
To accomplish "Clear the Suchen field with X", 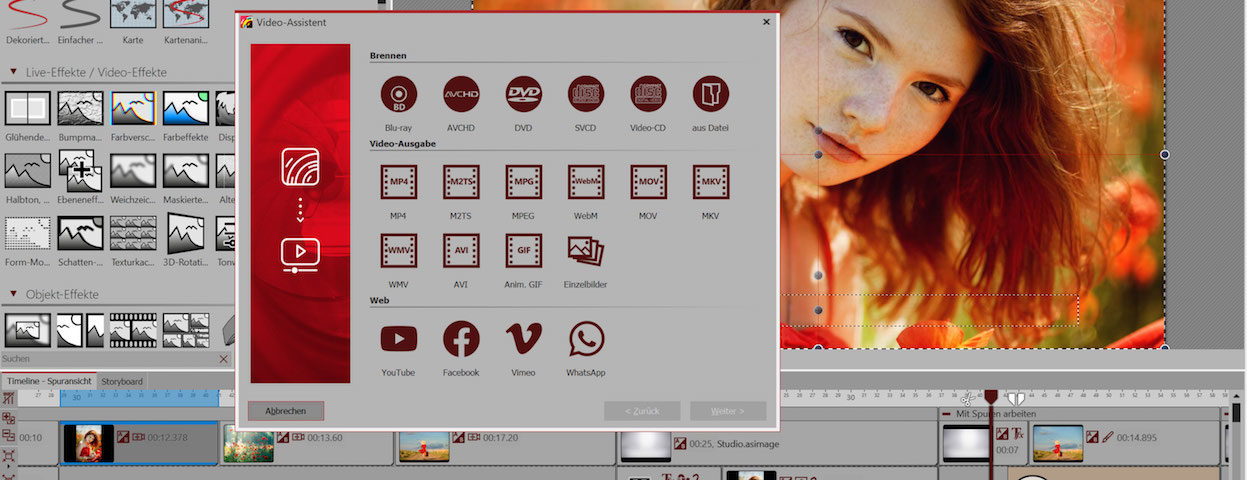I will click(x=223, y=358).
